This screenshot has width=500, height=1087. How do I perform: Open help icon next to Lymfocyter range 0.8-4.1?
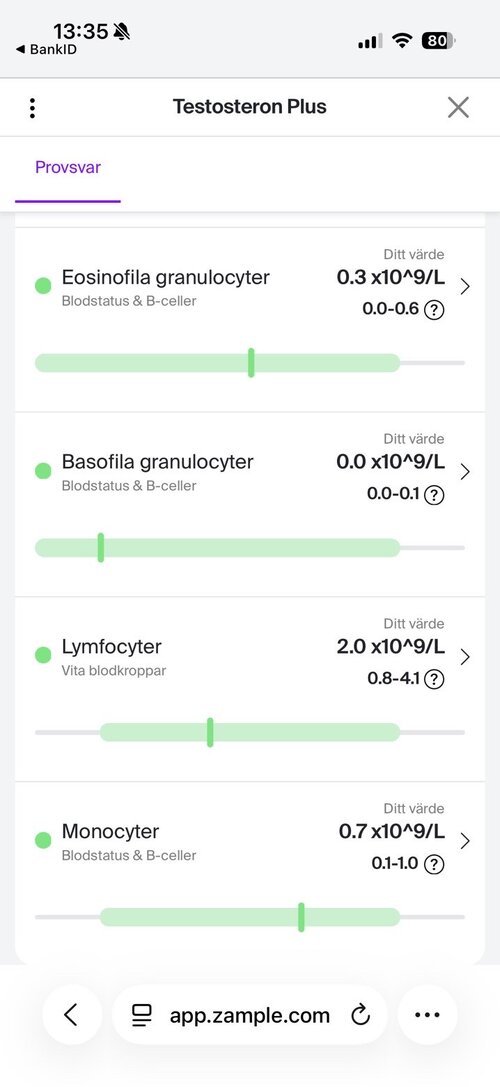434,679
